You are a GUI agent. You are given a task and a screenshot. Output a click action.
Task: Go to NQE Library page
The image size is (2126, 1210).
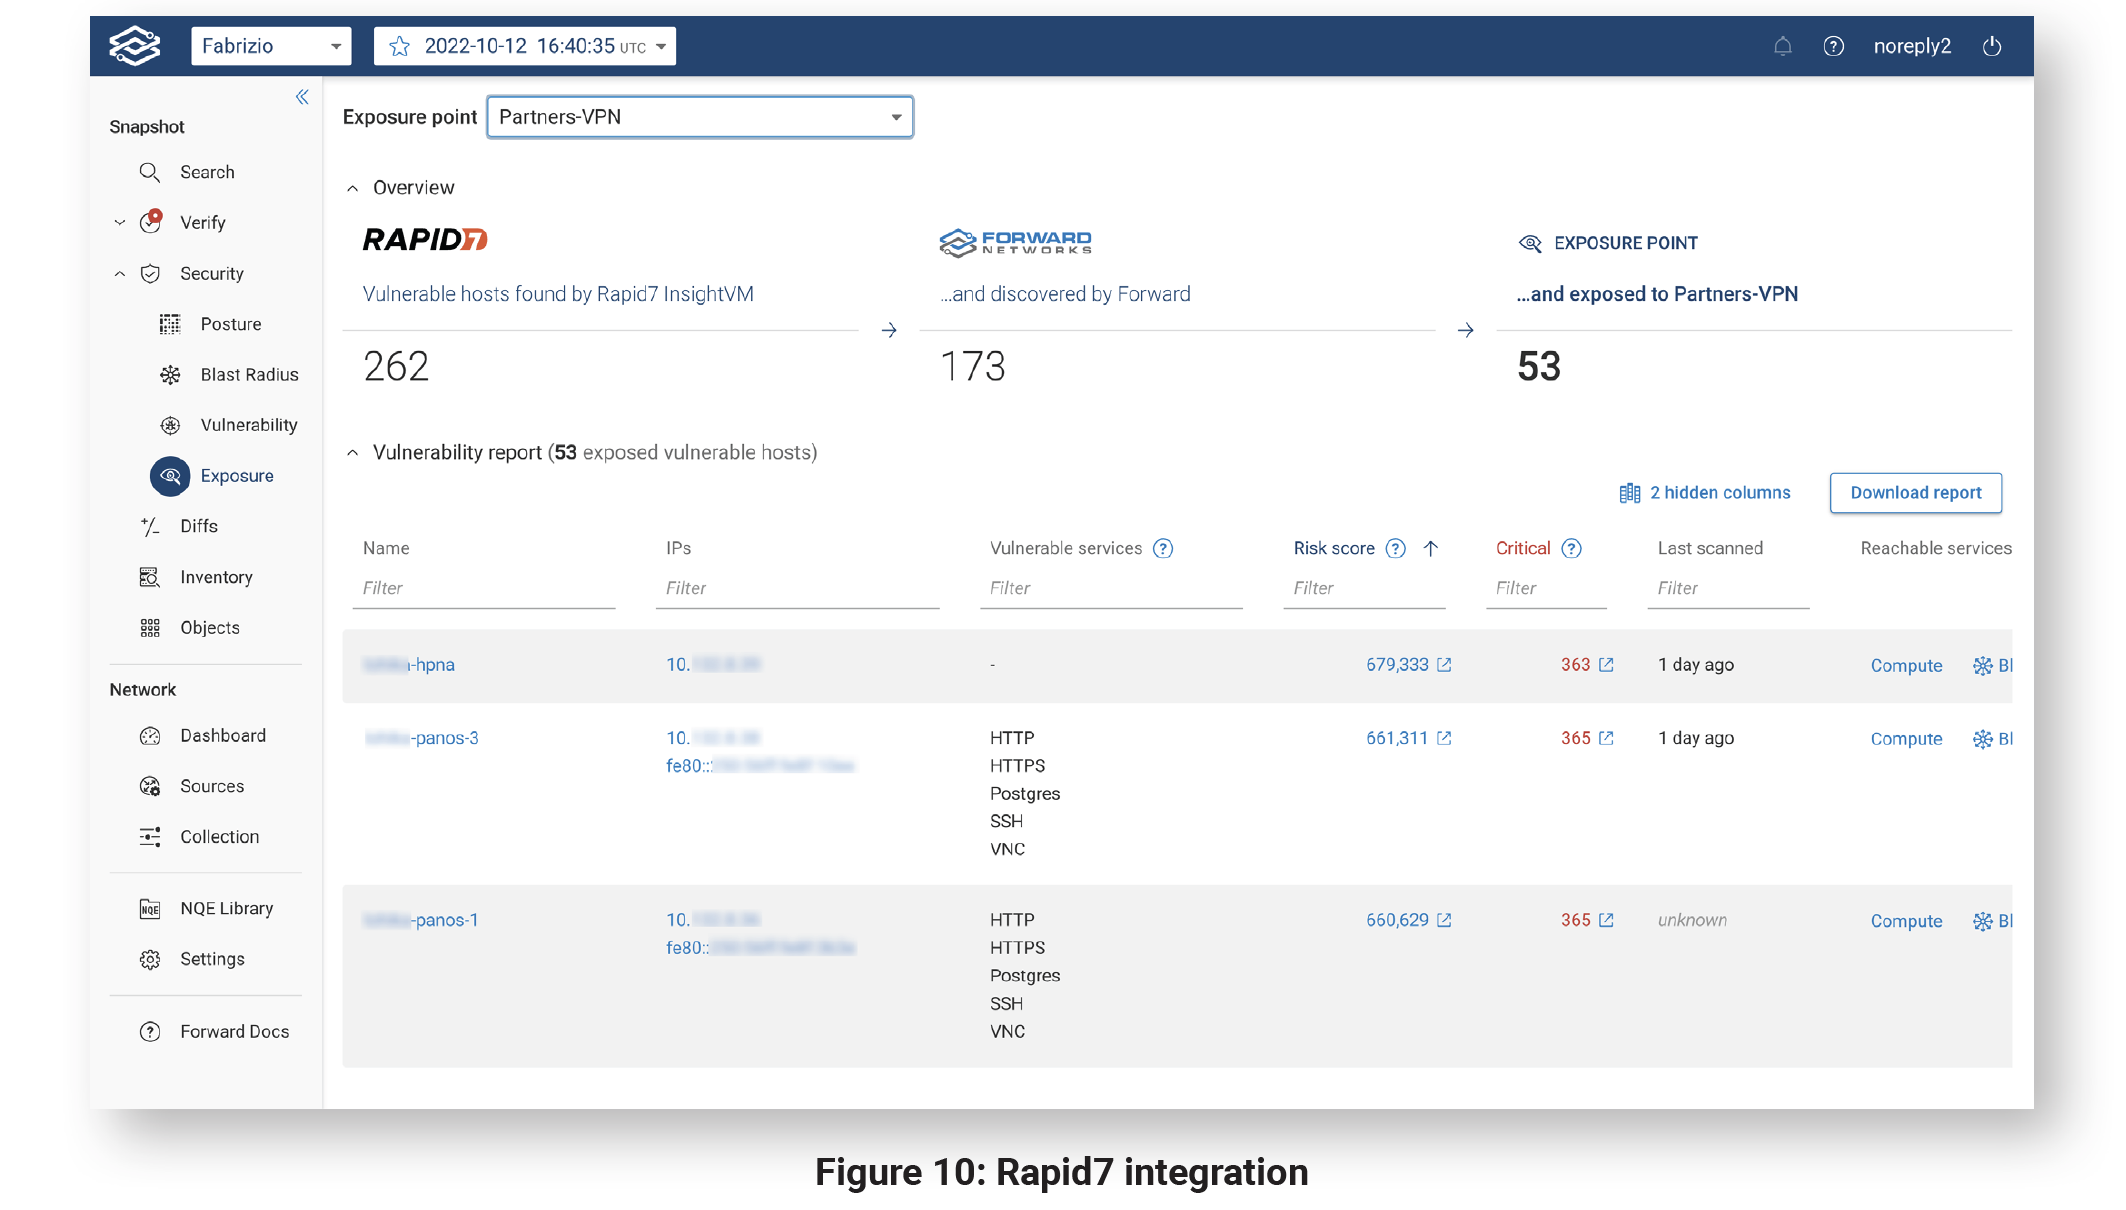click(x=226, y=908)
